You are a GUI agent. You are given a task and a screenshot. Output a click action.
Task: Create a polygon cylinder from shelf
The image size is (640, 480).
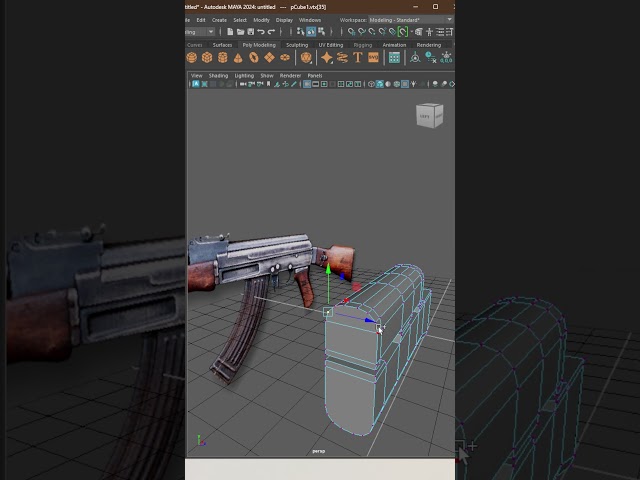pyautogui.click(x=222, y=58)
